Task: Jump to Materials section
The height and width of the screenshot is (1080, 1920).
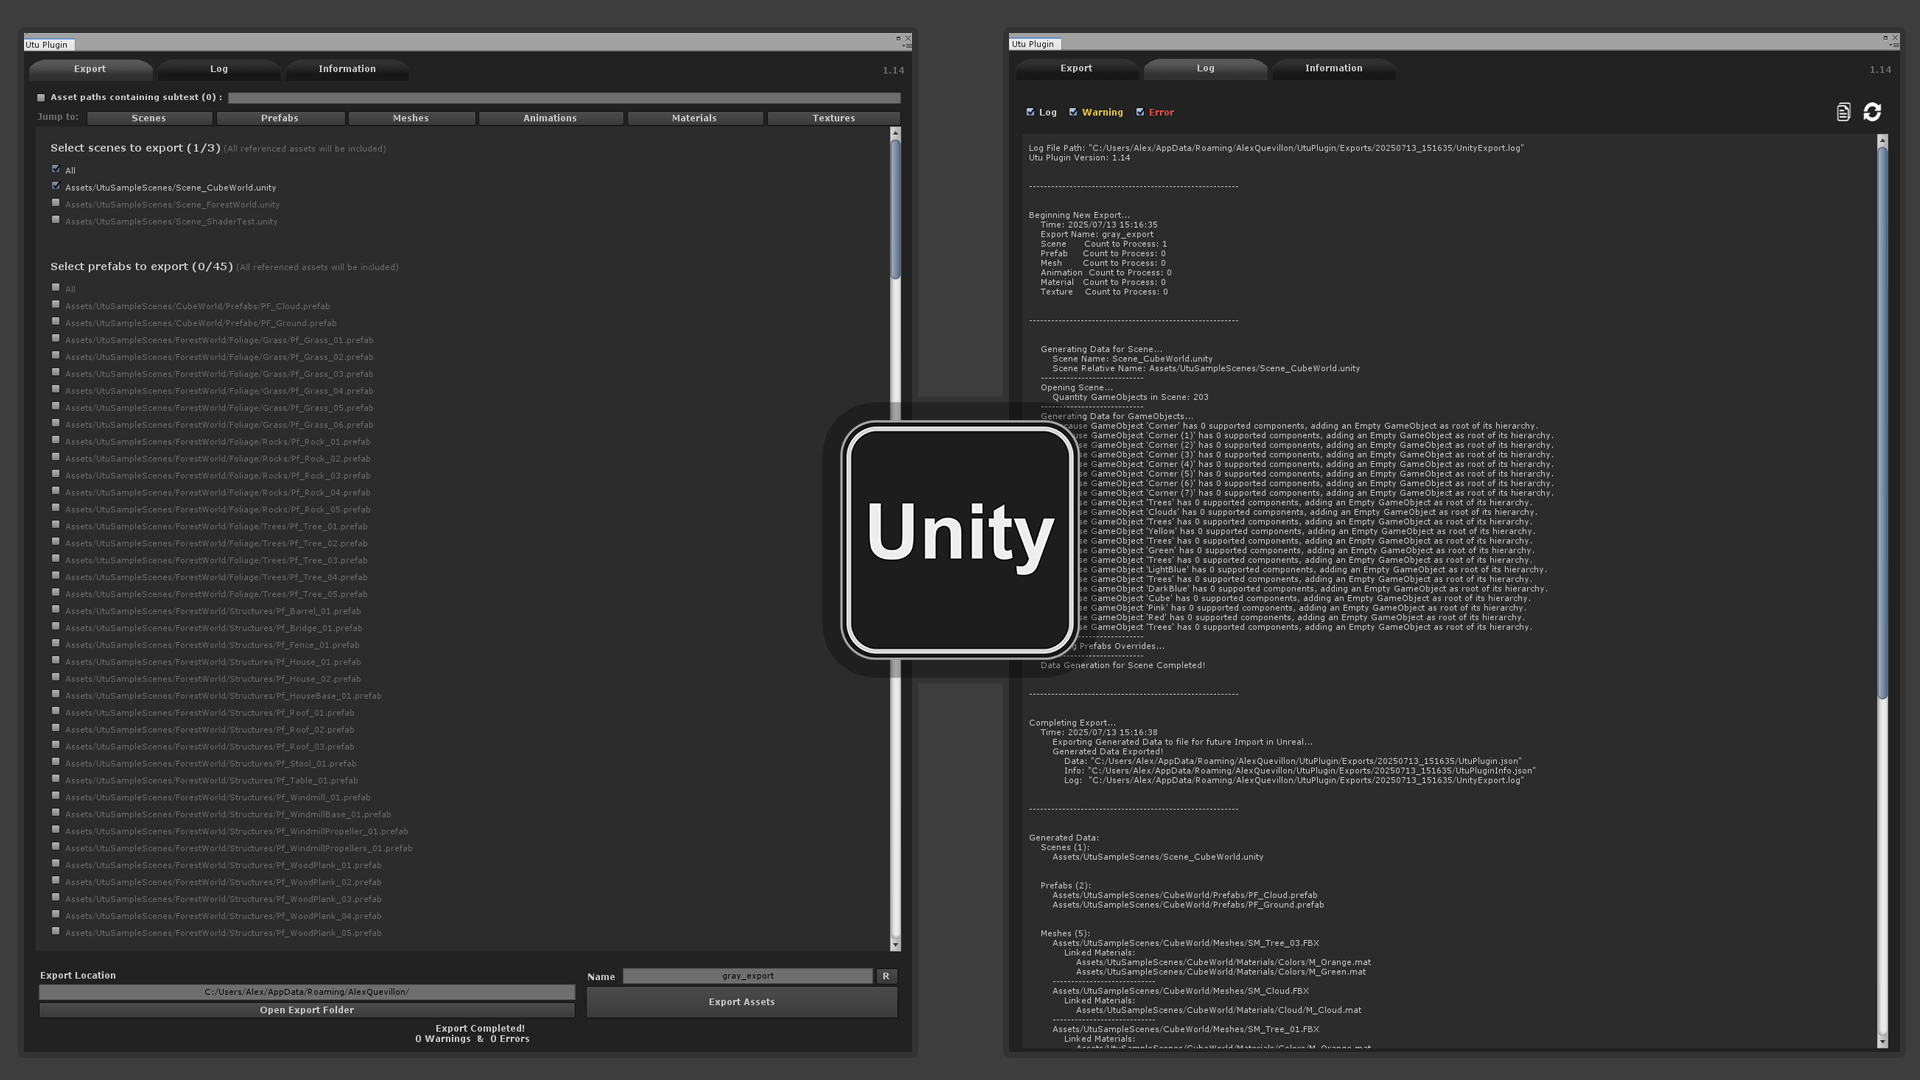Action: [x=694, y=118]
